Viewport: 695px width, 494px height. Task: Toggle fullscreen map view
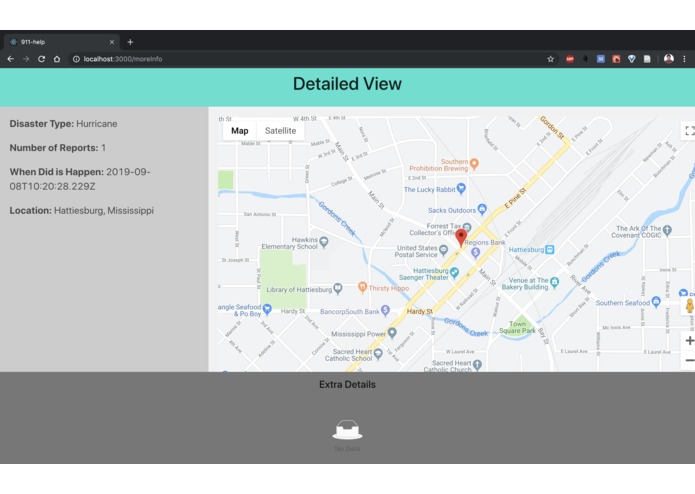689,131
